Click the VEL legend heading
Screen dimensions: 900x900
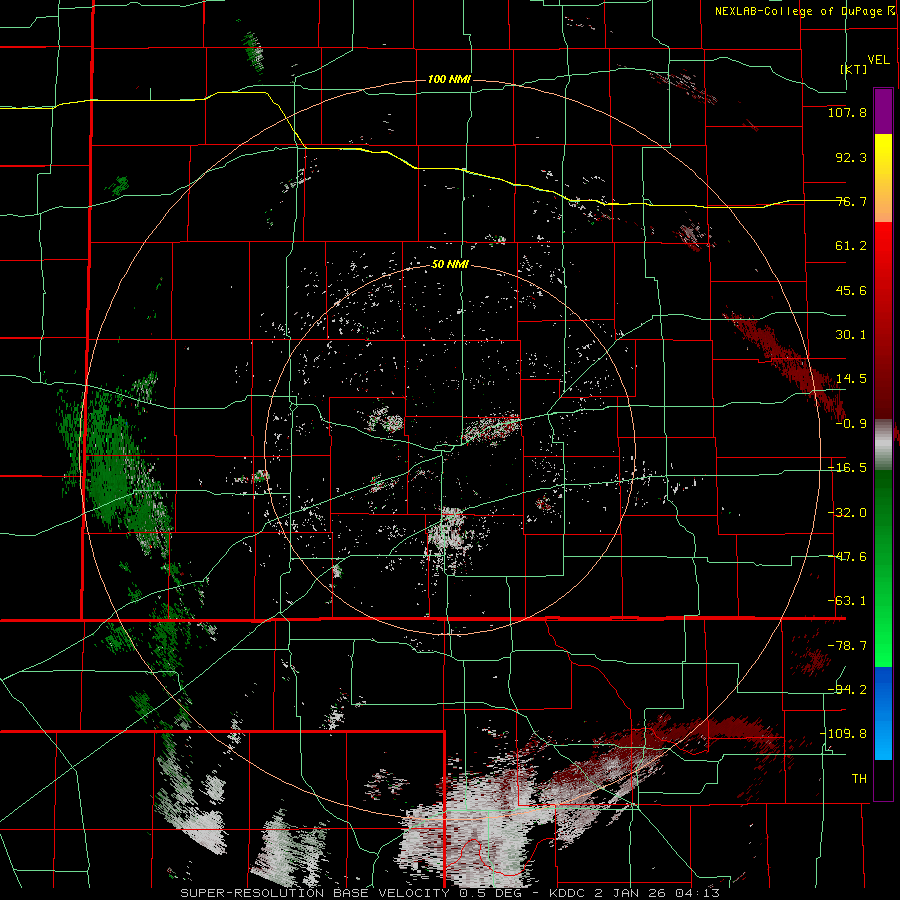pyautogui.click(x=878, y=60)
